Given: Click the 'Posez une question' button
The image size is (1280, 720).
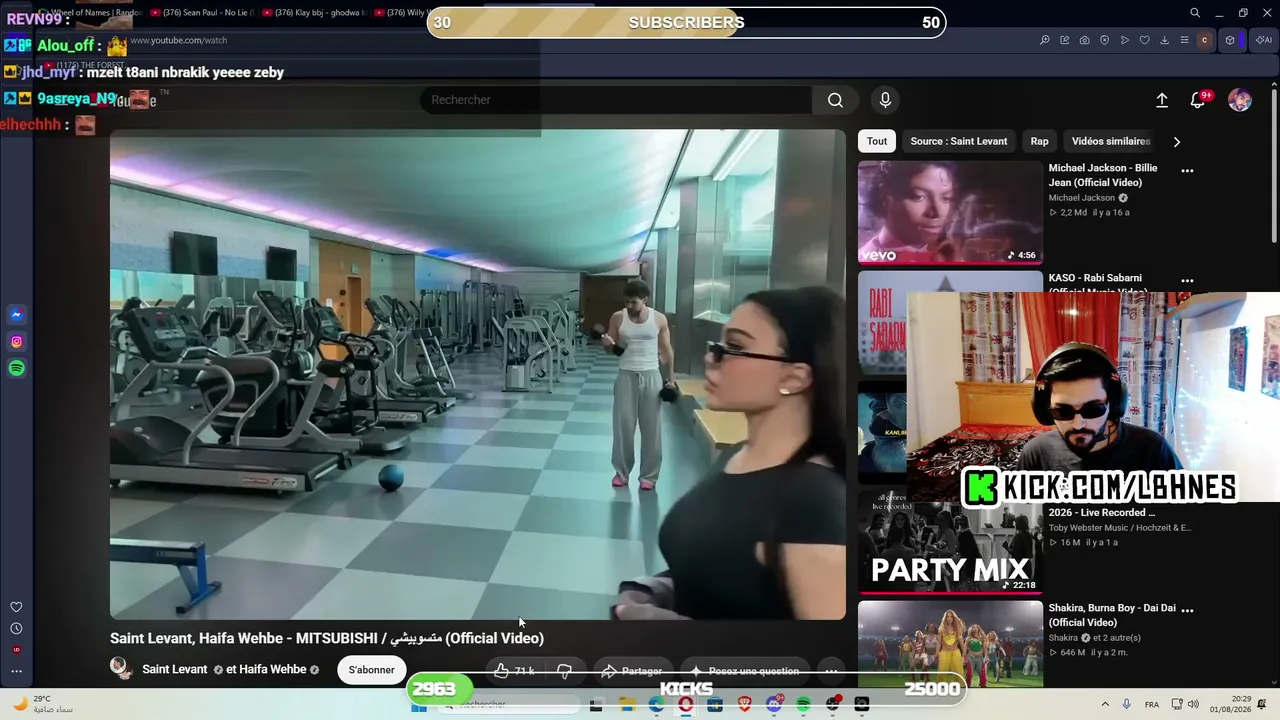Looking at the screenshot, I should [x=744, y=670].
